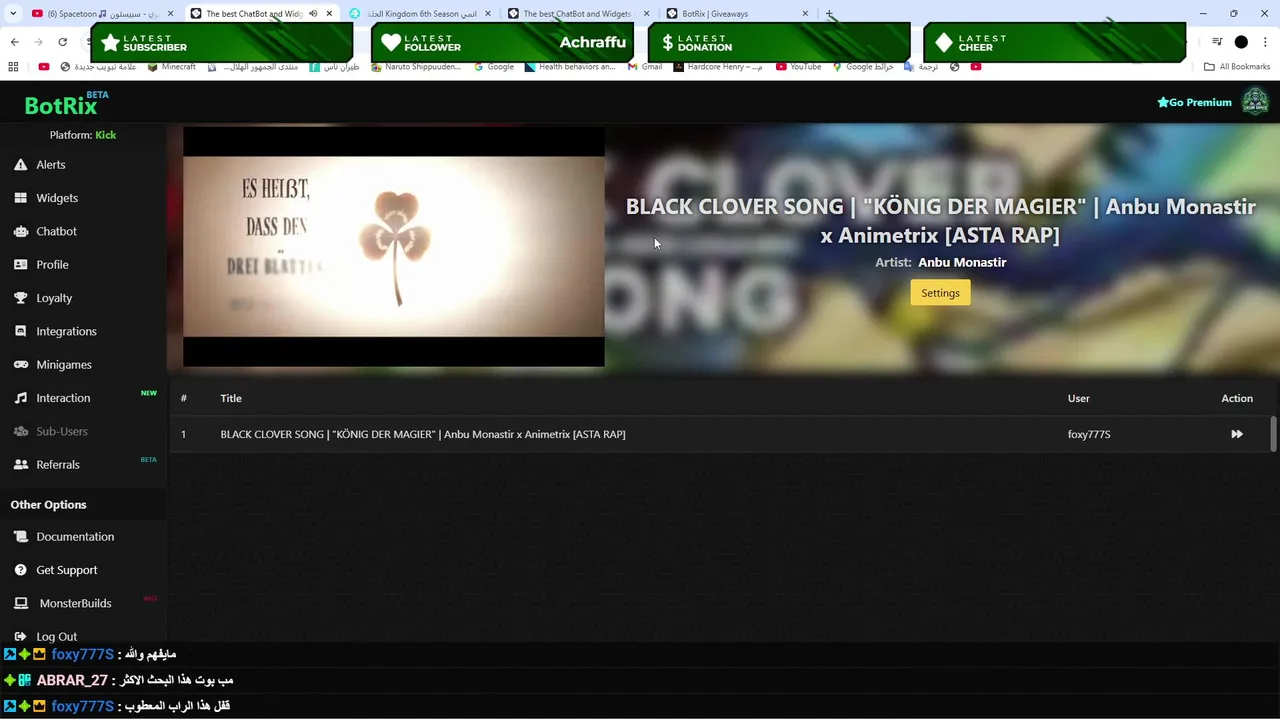Select the Interaction music note icon
The width and height of the screenshot is (1280, 720).
point(20,398)
